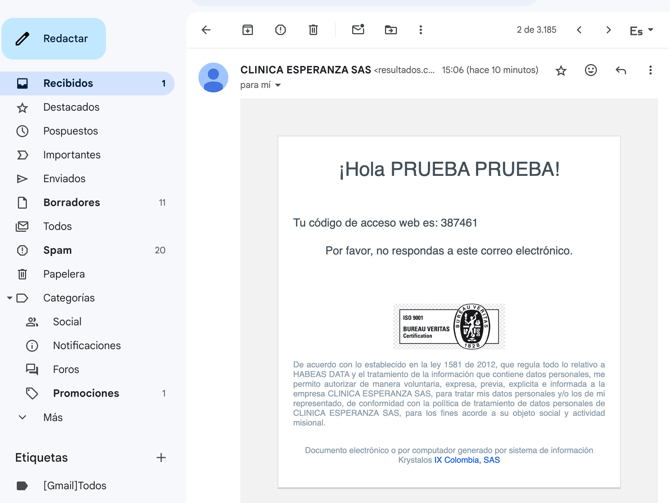Expand recipient details next to 'para mí'
This screenshot has height=503, width=670.
coord(278,86)
